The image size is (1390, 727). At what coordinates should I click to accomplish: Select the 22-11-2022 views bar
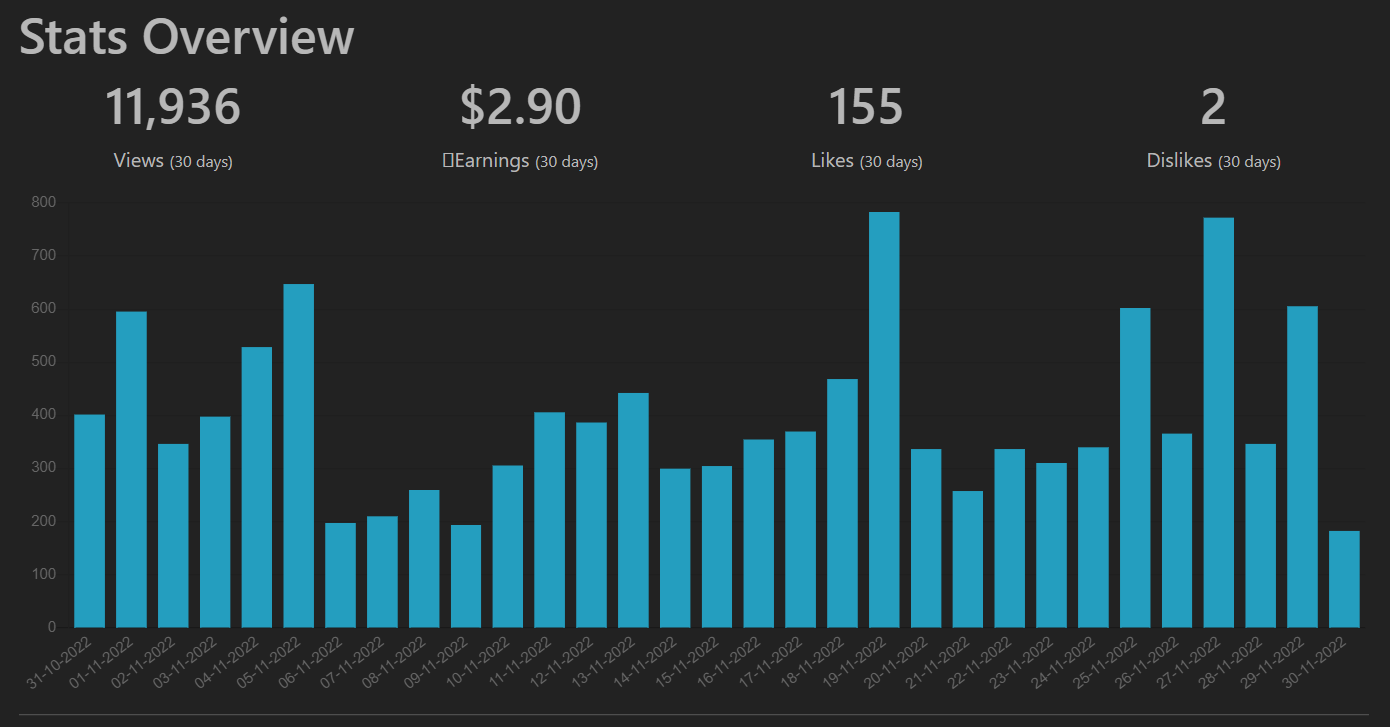(1010, 538)
